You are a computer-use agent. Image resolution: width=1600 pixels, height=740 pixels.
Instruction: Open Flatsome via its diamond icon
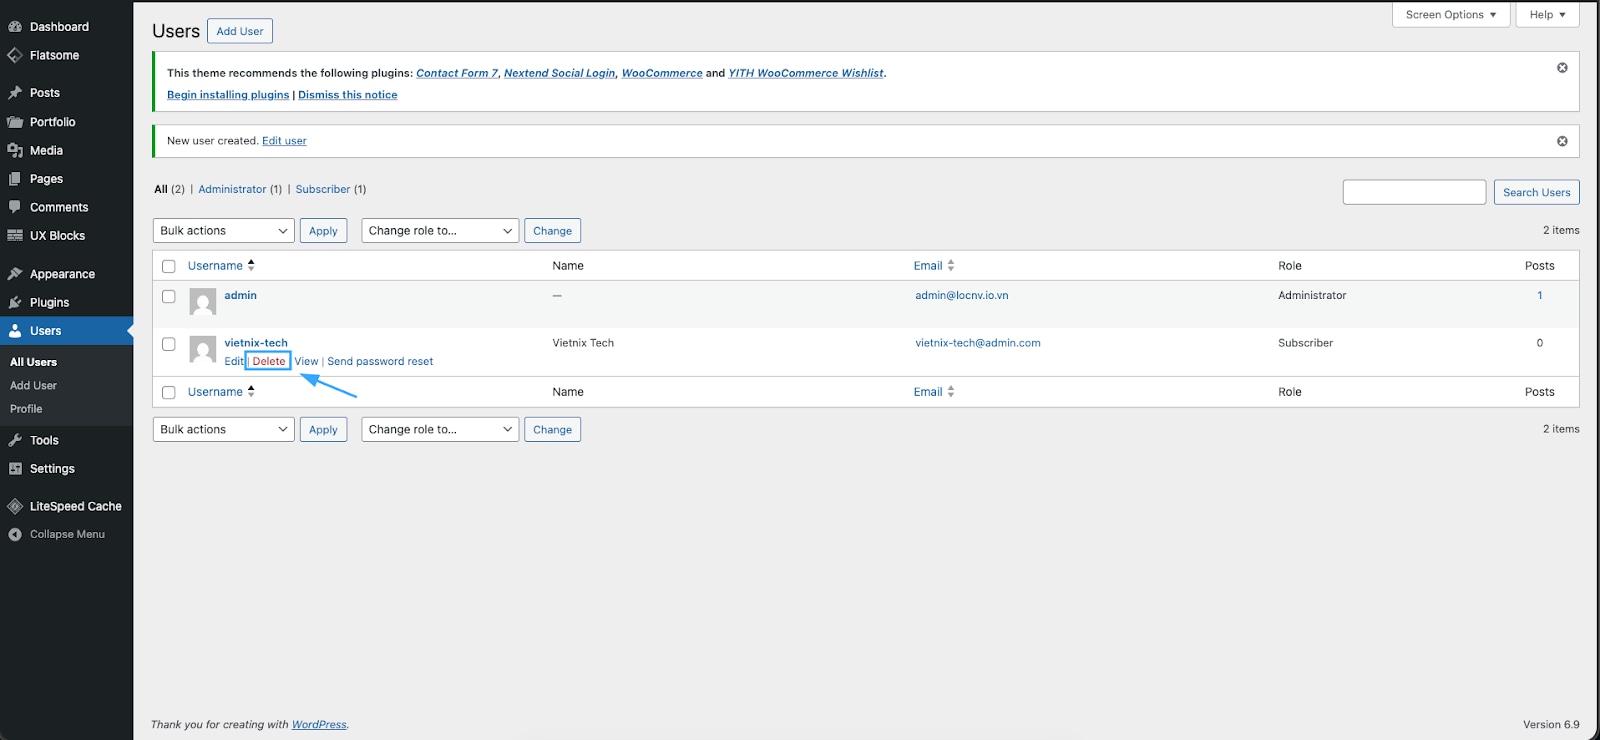point(15,56)
